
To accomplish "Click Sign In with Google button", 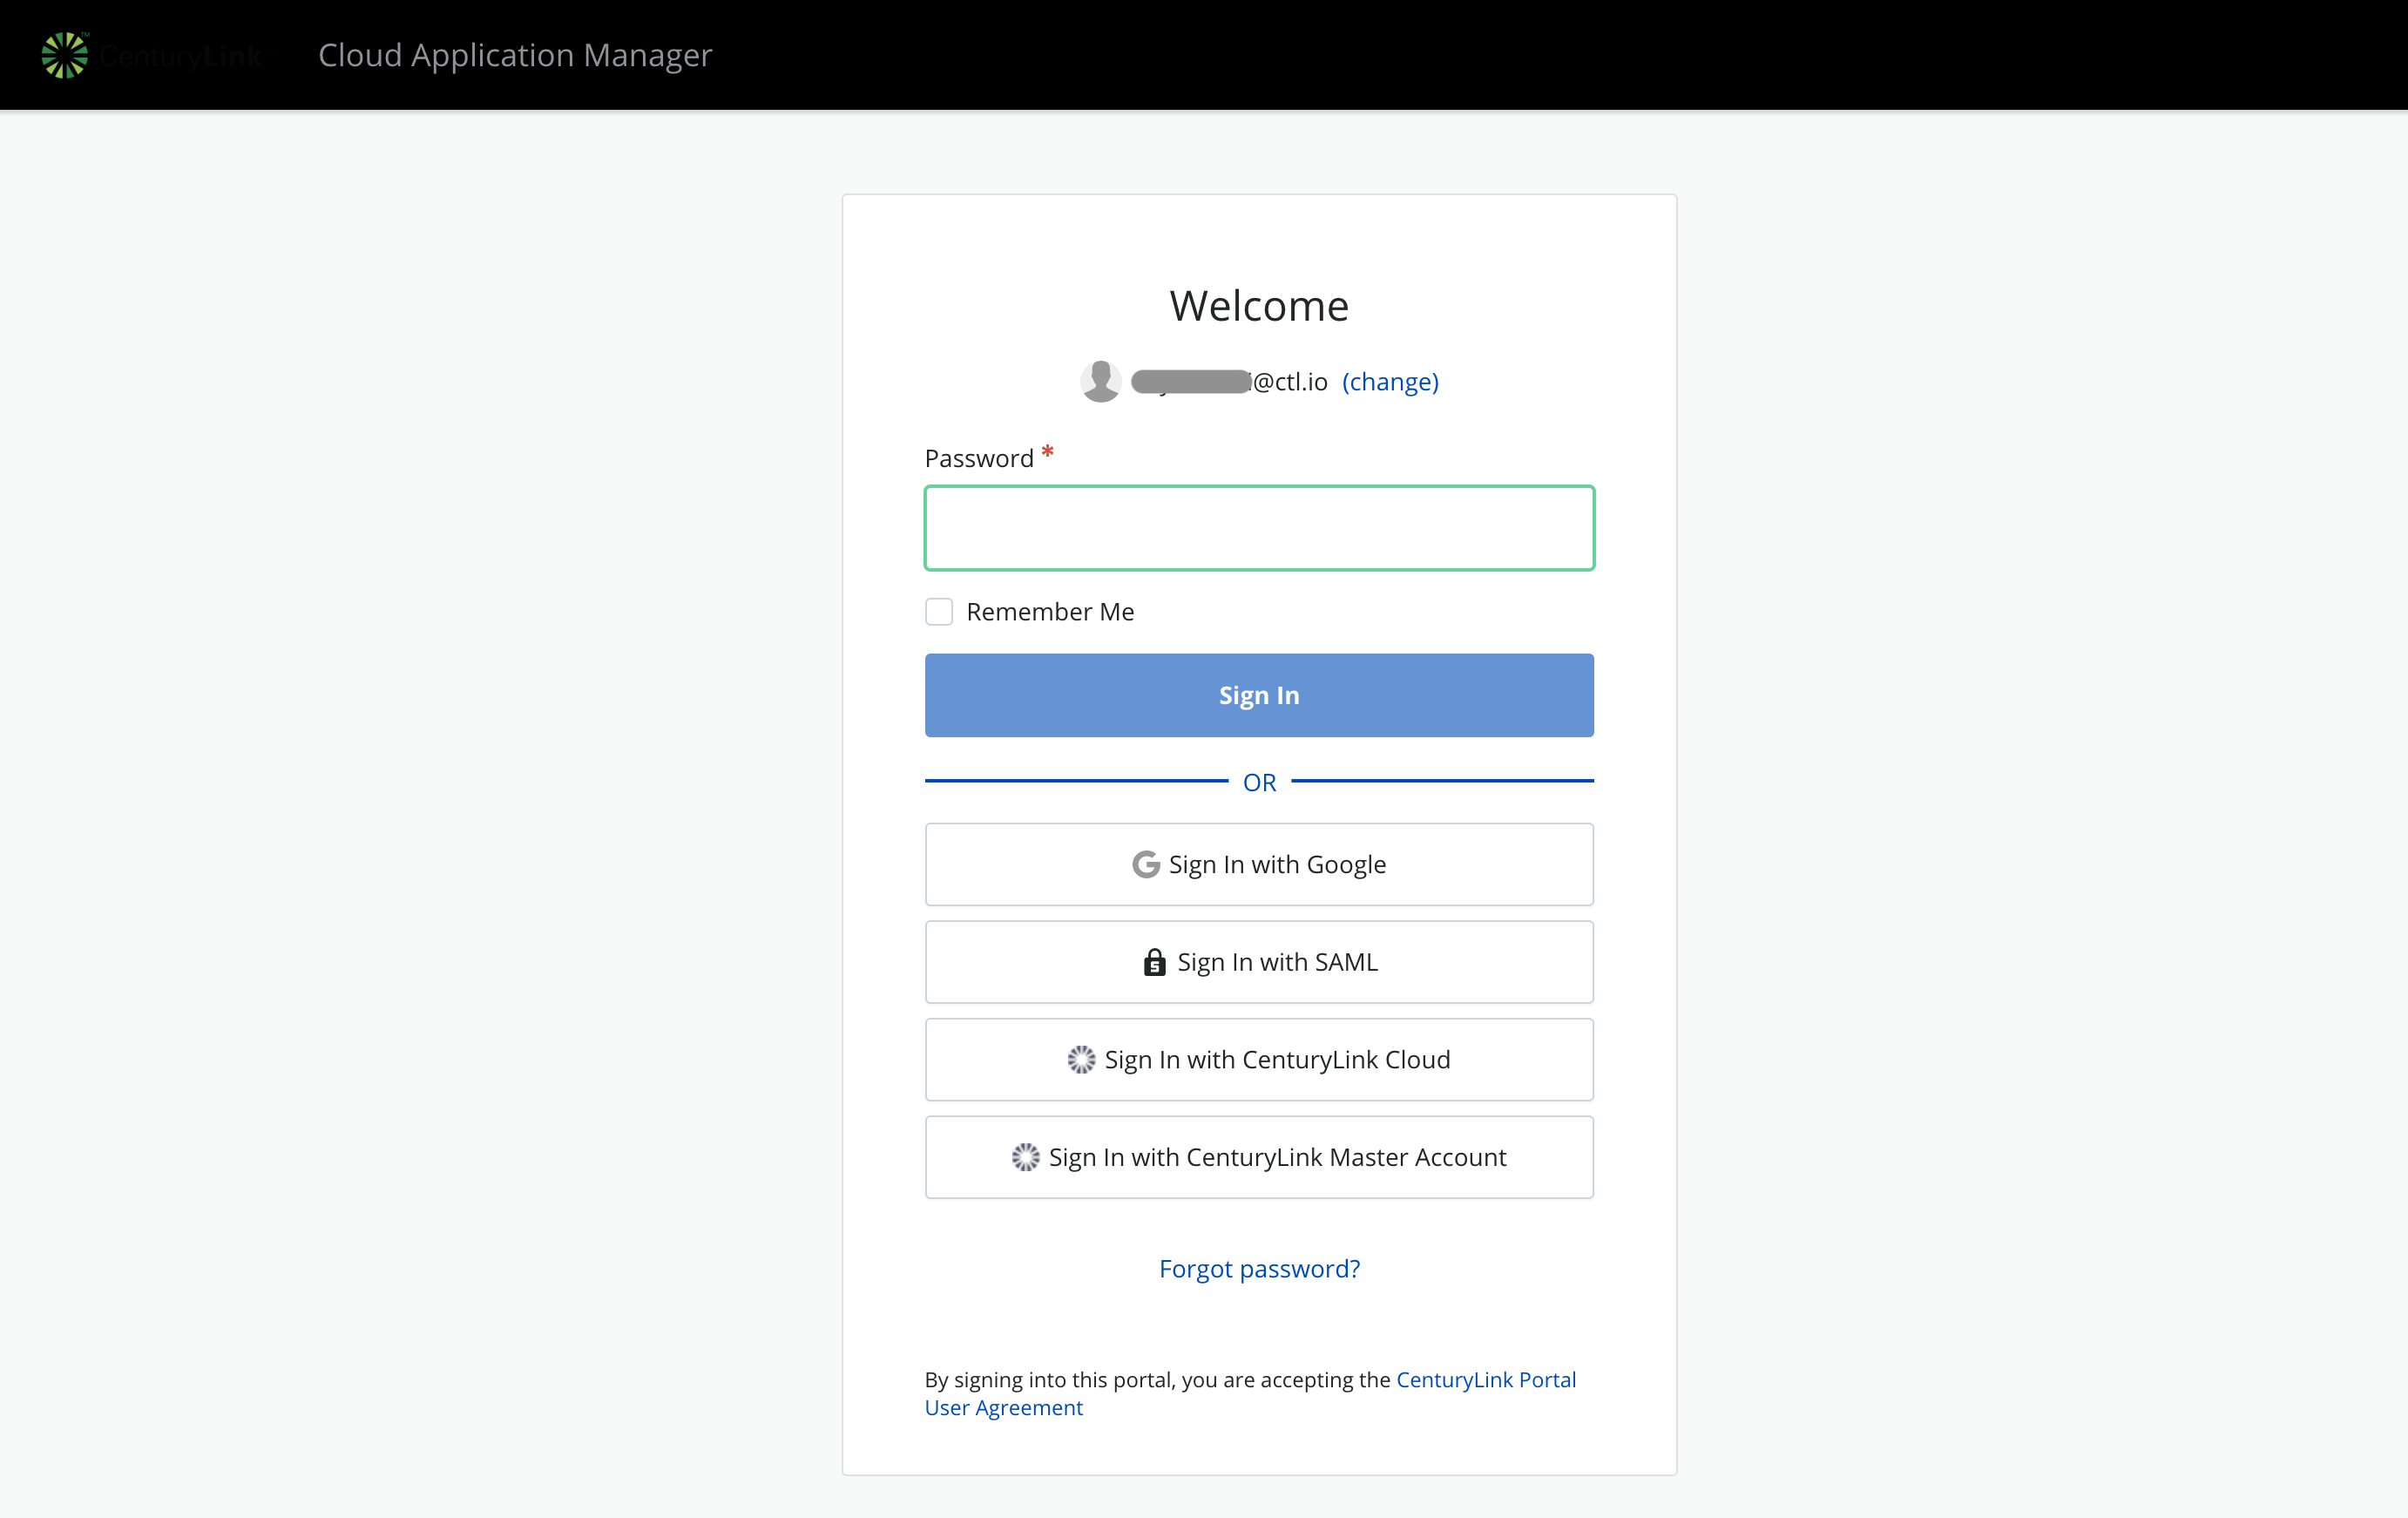I will pyautogui.click(x=1258, y=862).
